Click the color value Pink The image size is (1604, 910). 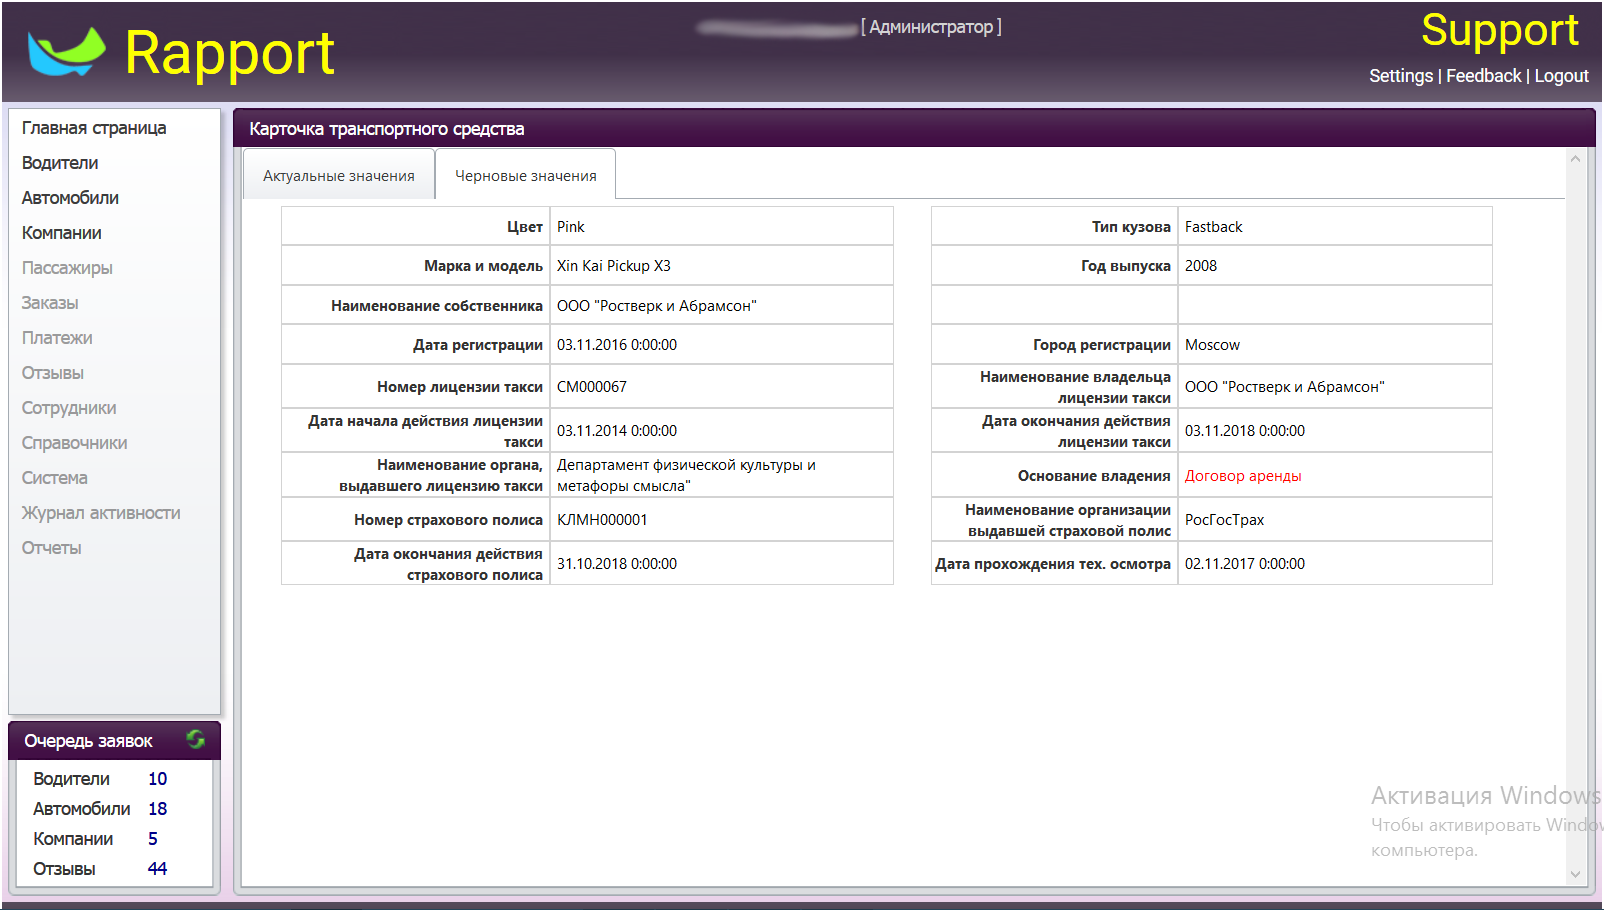click(x=571, y=227)
